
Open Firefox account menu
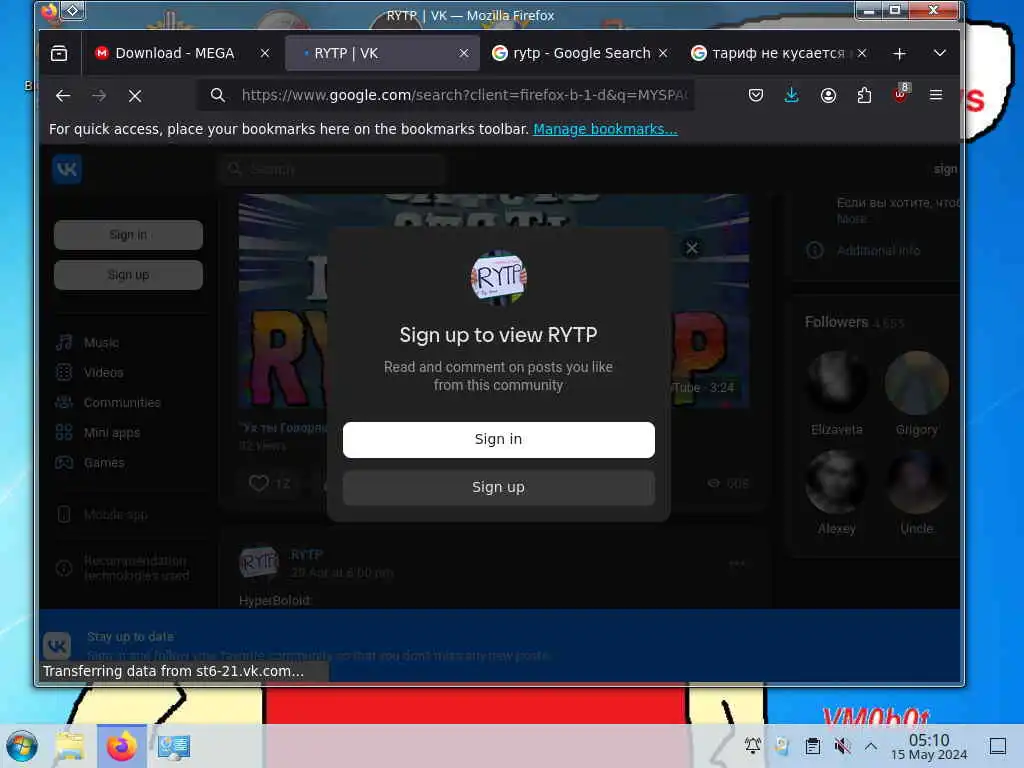pyautogui.click(x=828, y=95)
